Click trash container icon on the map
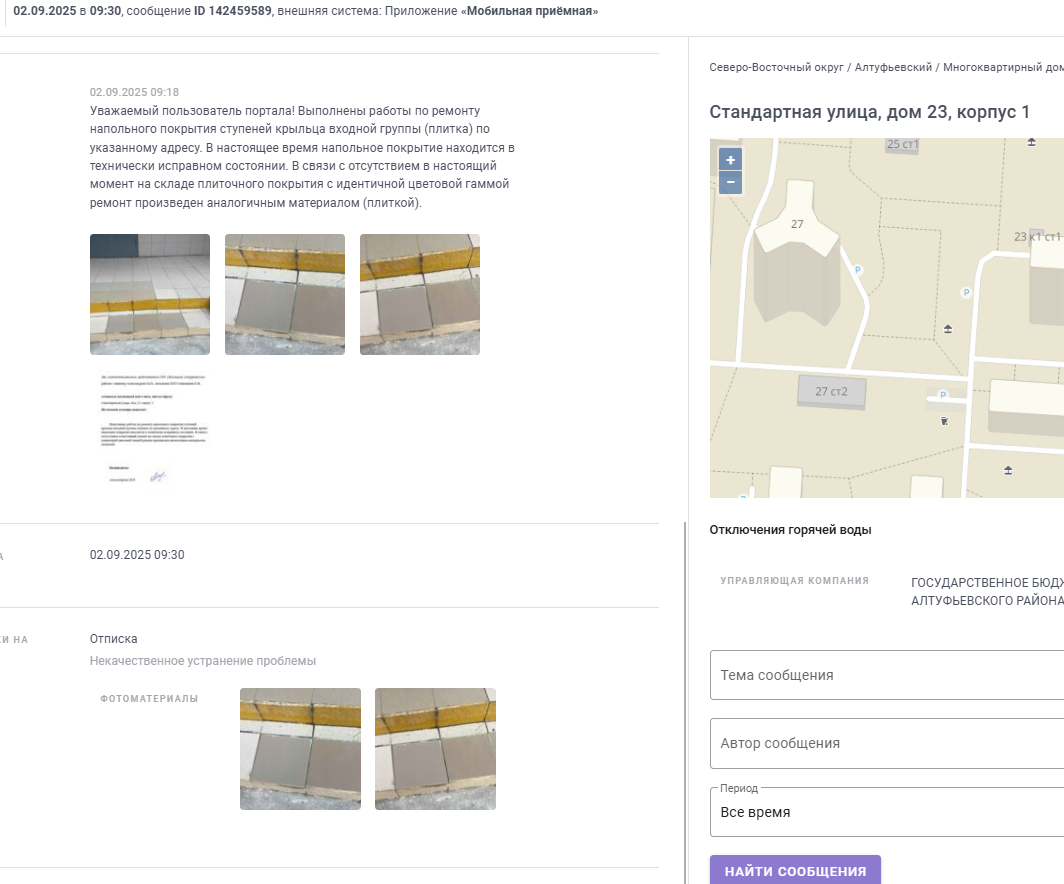 (944, 421)
